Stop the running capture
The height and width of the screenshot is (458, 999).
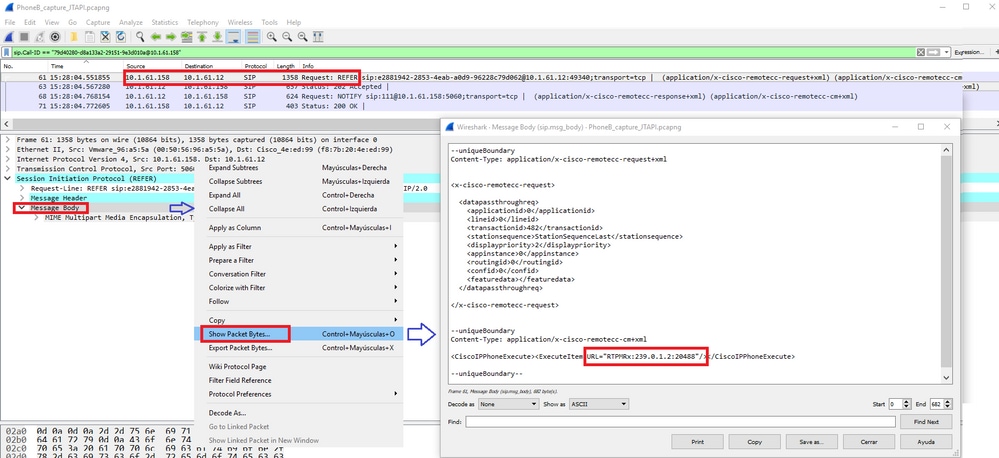click(24, 36)
